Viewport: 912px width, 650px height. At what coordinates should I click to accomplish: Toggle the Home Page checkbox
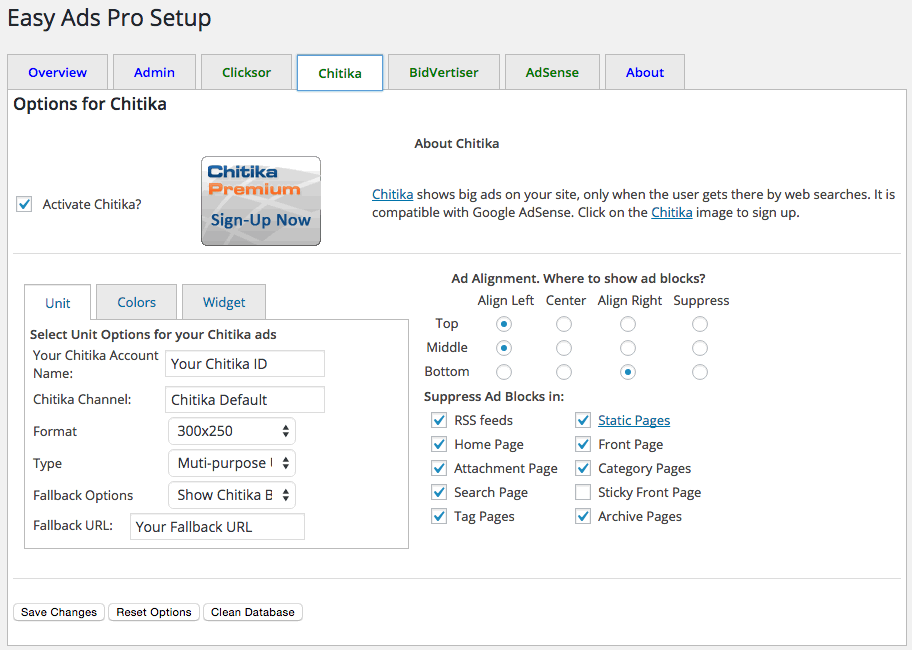tap(439, 444)
